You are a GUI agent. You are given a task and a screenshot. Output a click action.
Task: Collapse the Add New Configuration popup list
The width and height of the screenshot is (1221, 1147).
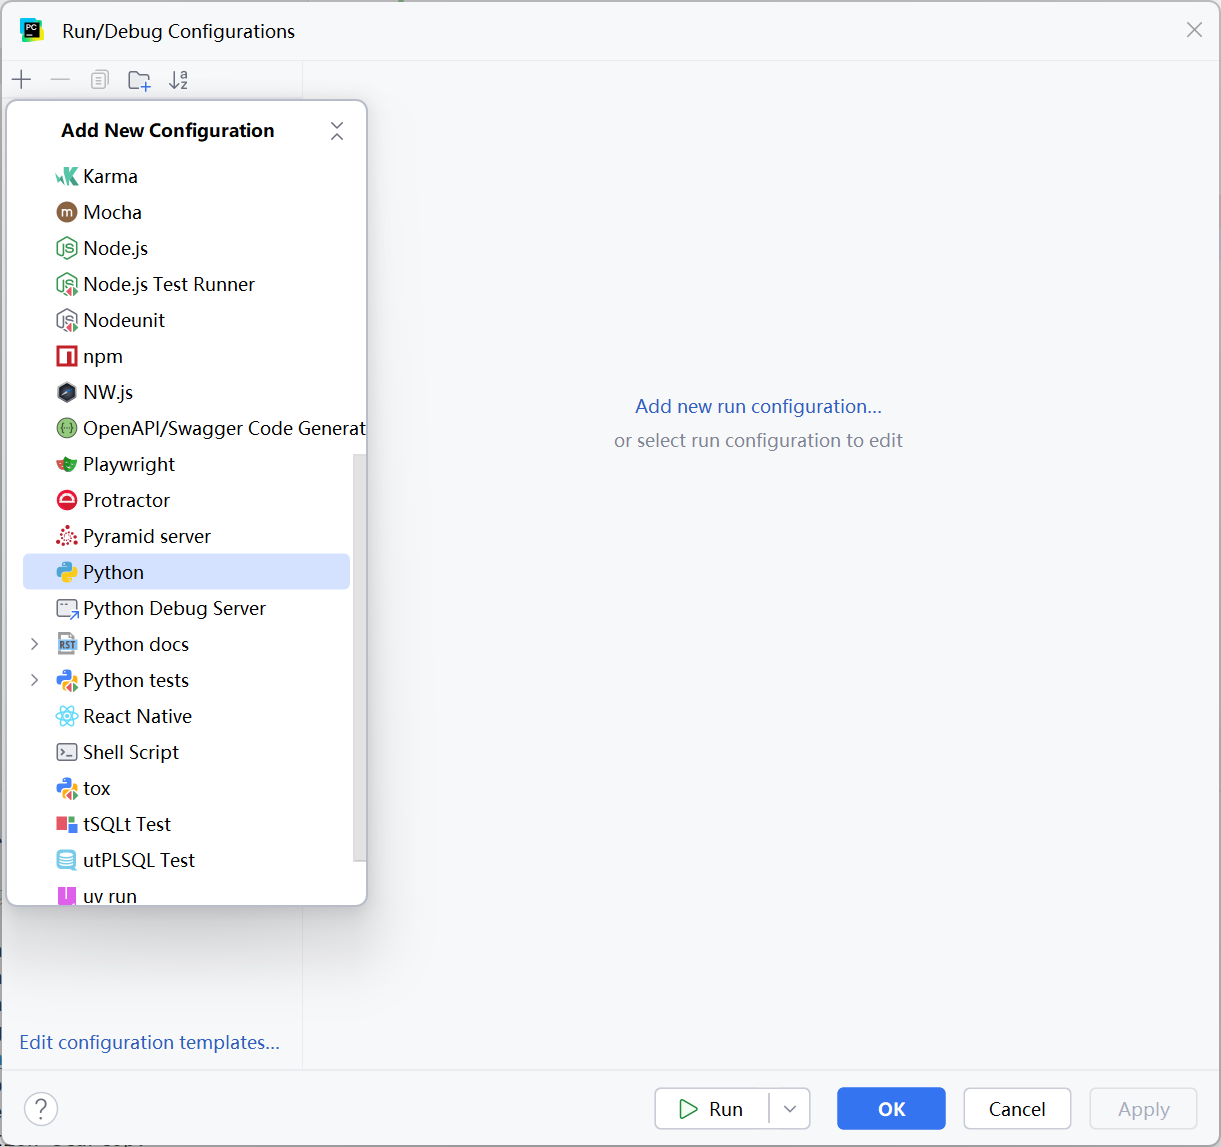tap(337, 131)
